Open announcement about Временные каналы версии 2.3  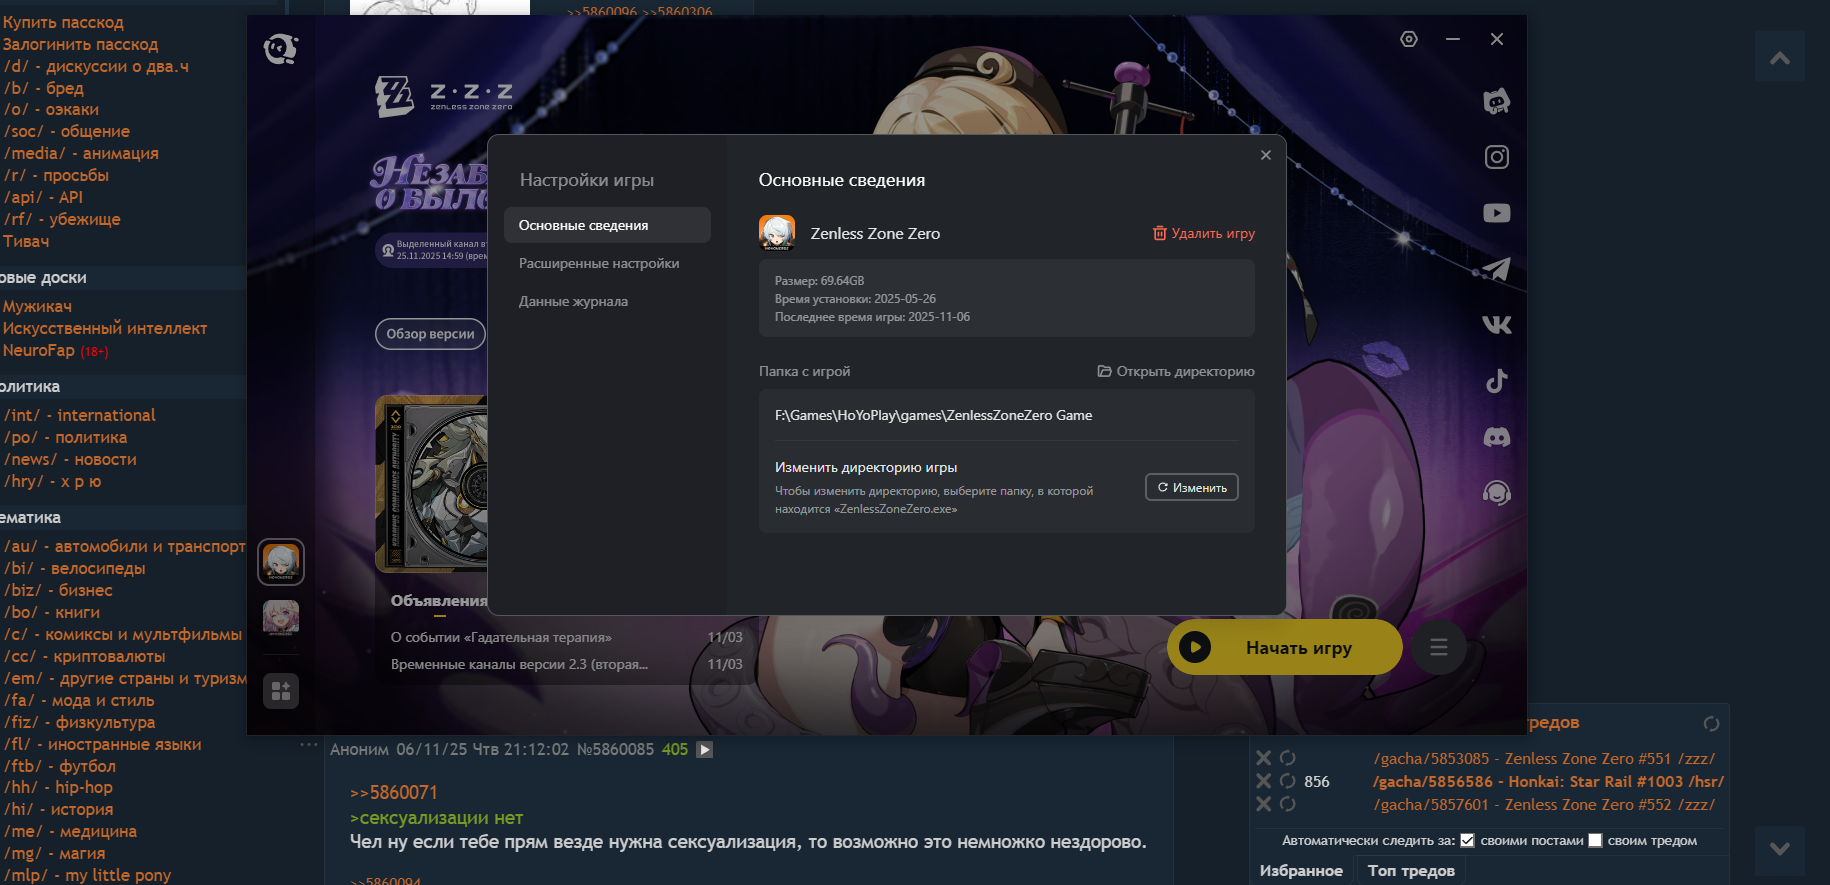pos(519,664)
